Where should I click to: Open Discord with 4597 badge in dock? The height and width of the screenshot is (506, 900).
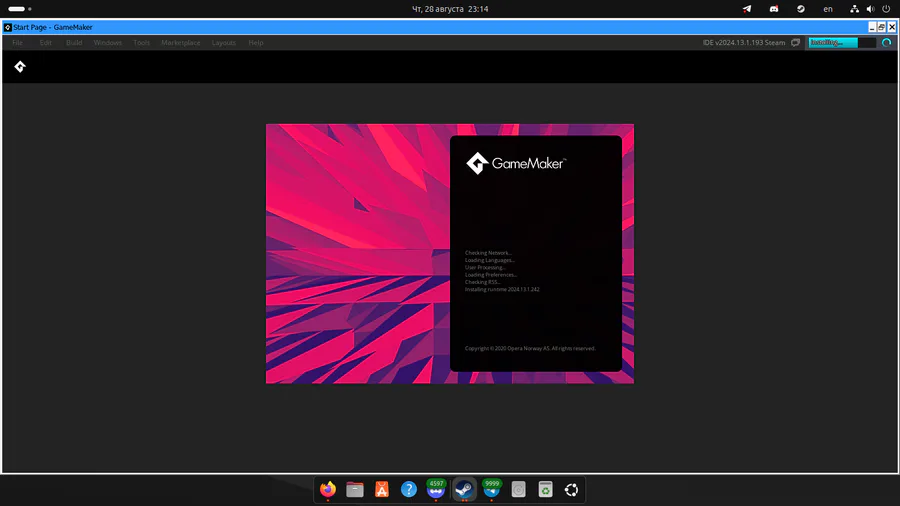436,489
